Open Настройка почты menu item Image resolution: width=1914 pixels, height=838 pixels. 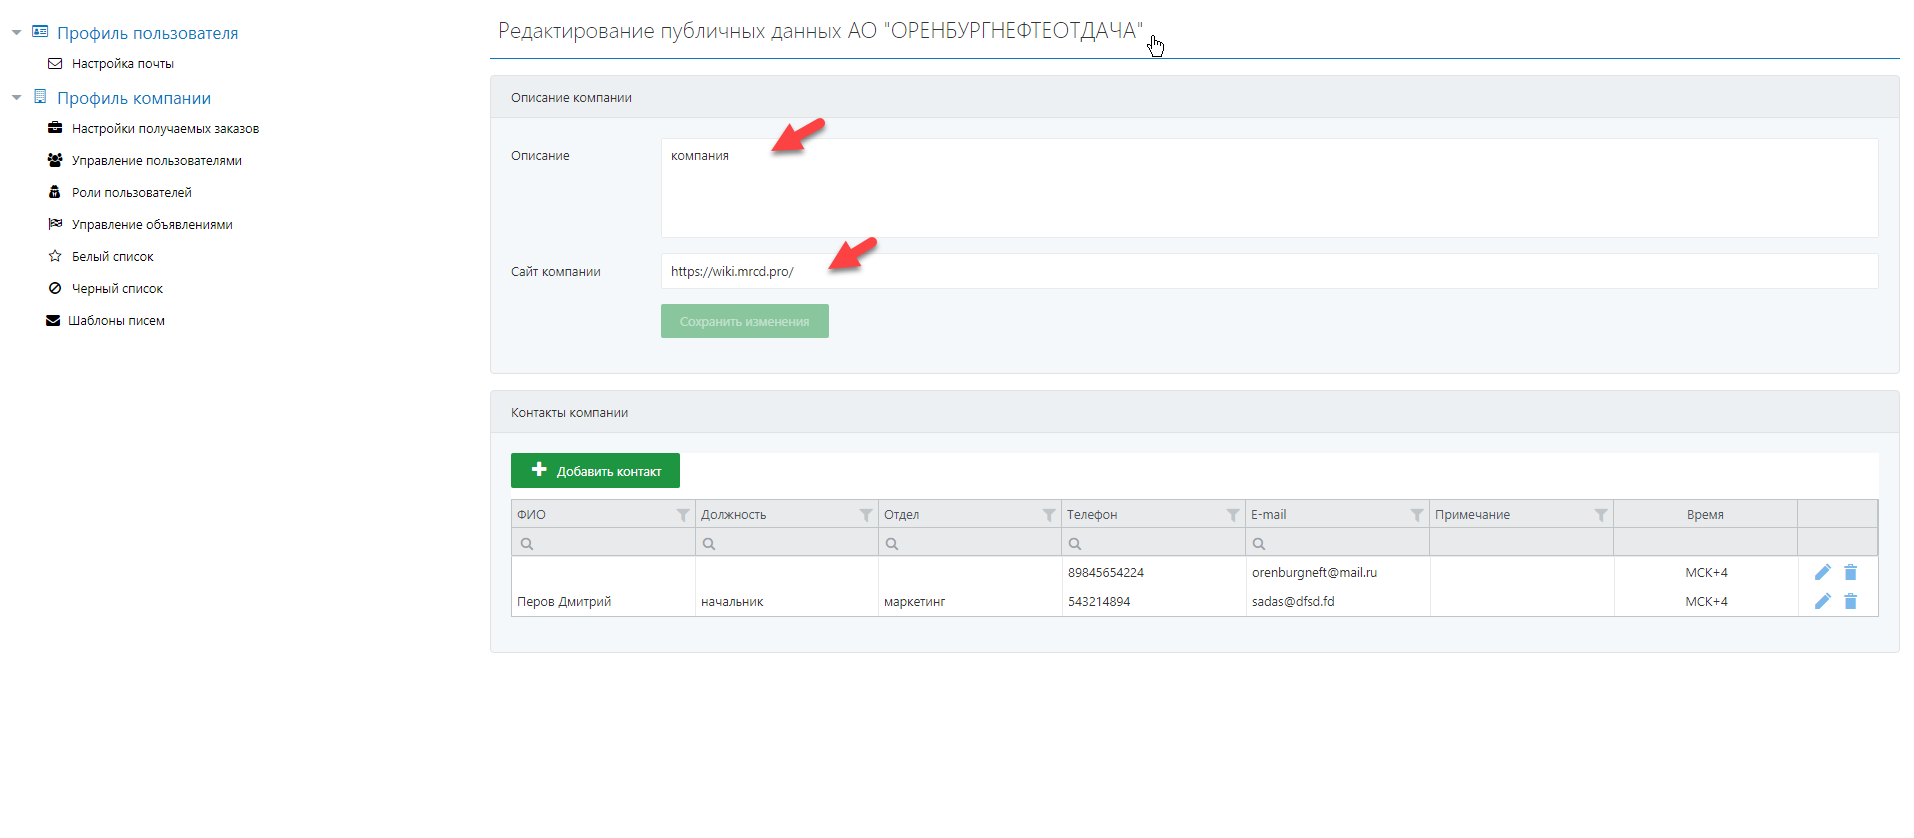click(122, 64)
